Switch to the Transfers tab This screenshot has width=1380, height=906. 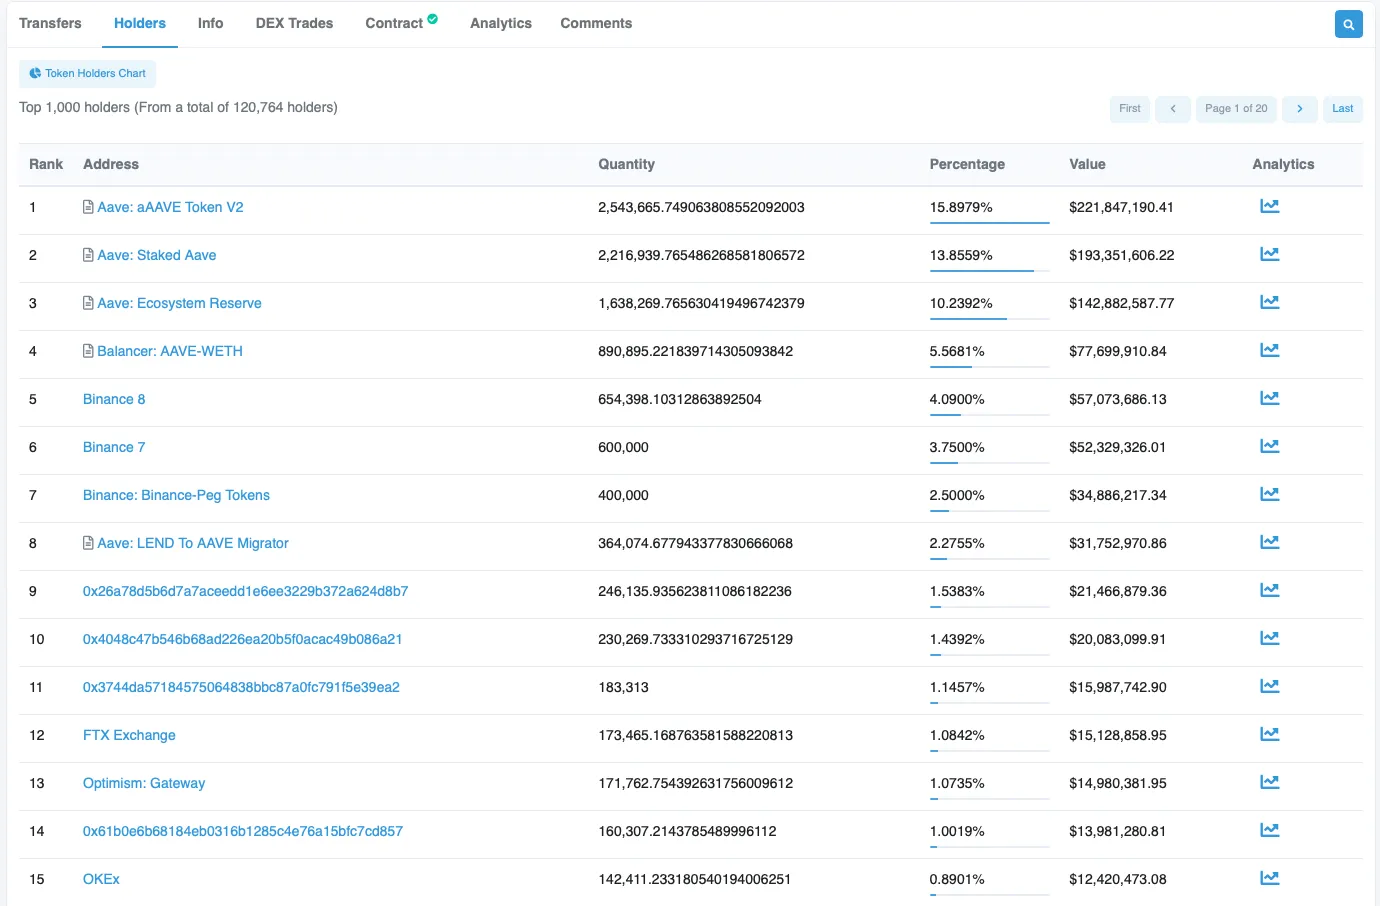coord(50,23)
